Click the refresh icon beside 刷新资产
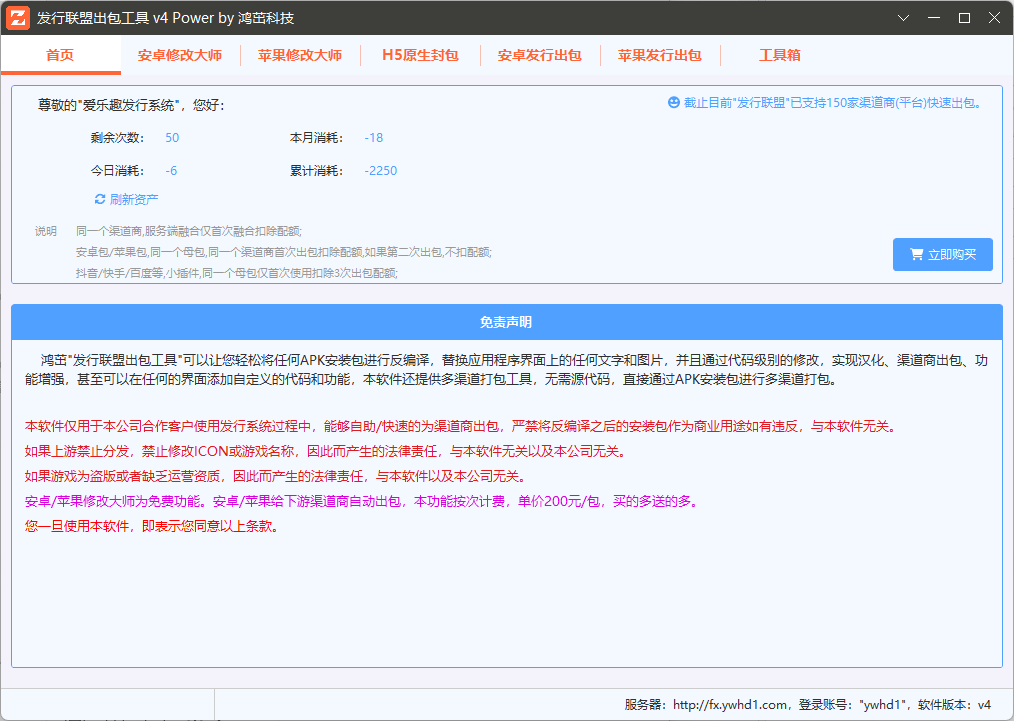This screenshot has height=721, width=1014. pos(100,199)
